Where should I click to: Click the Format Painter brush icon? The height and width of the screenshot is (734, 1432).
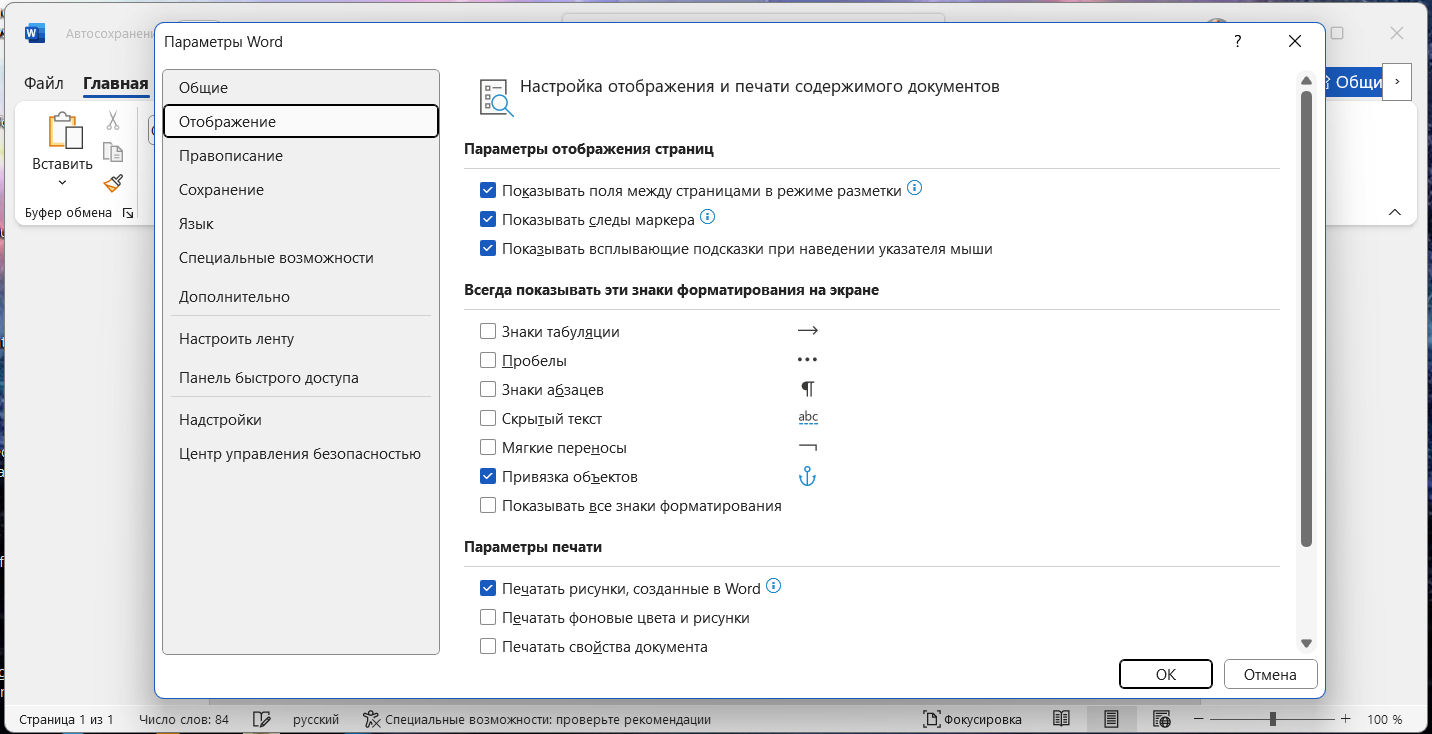[x=113, y=184]
